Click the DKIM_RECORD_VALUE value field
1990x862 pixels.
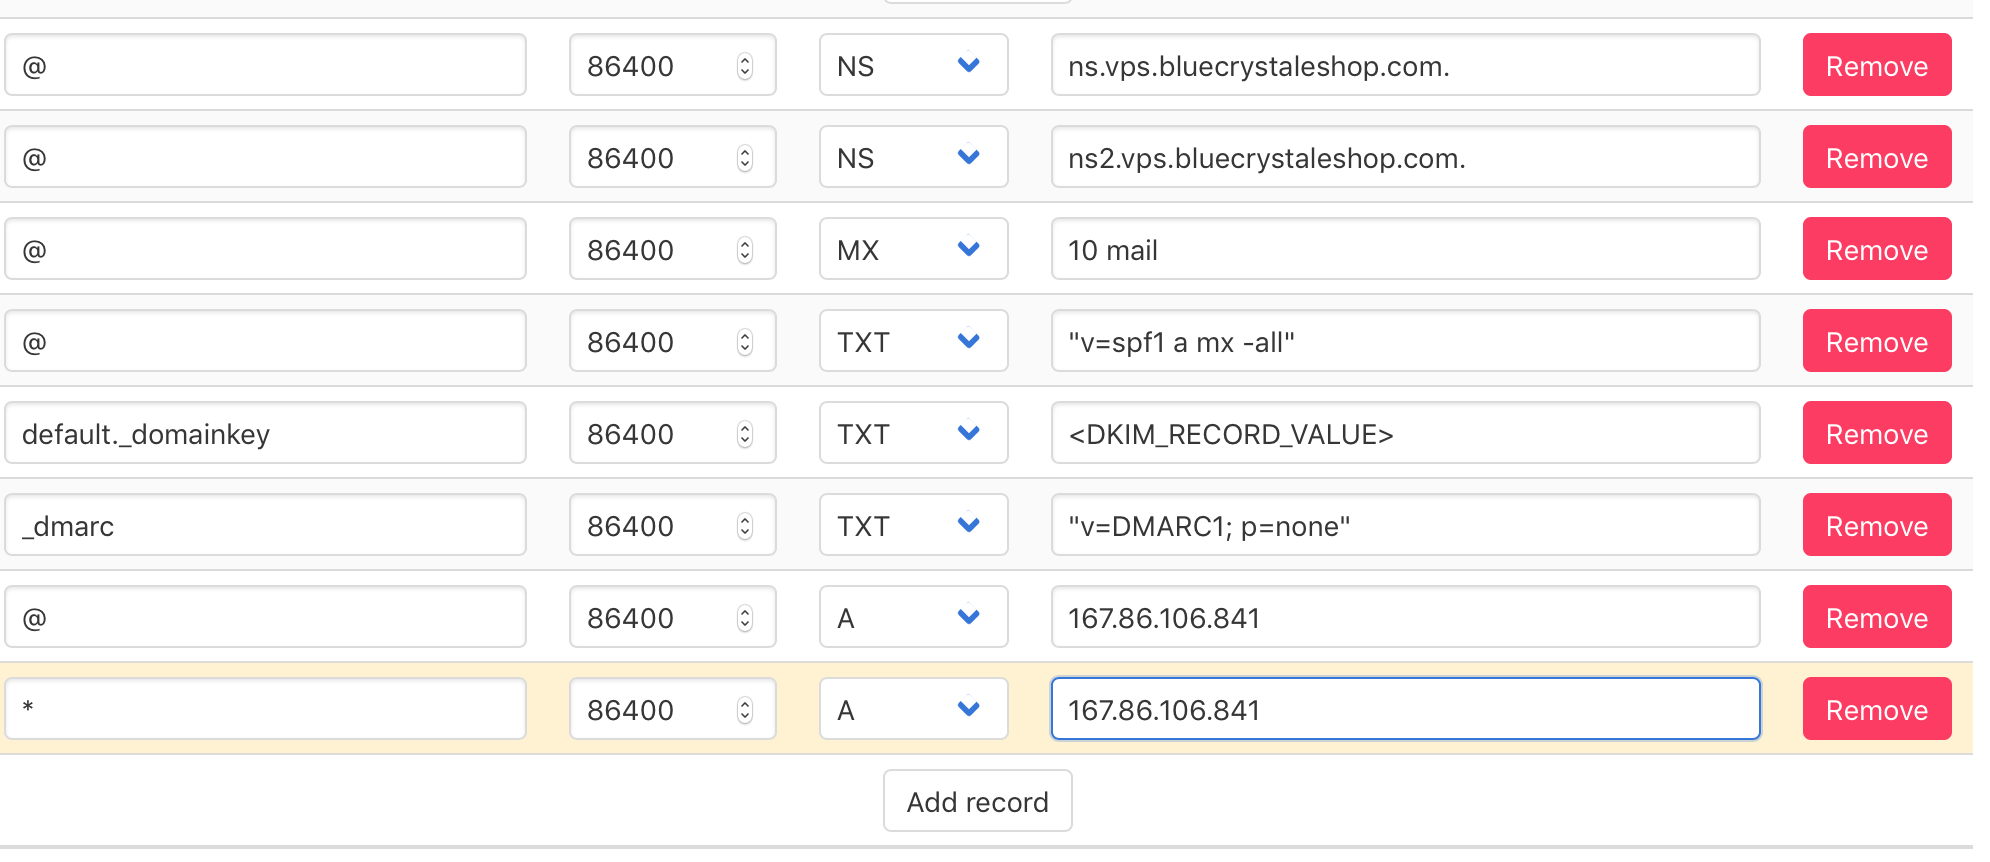click(1405, 433)
